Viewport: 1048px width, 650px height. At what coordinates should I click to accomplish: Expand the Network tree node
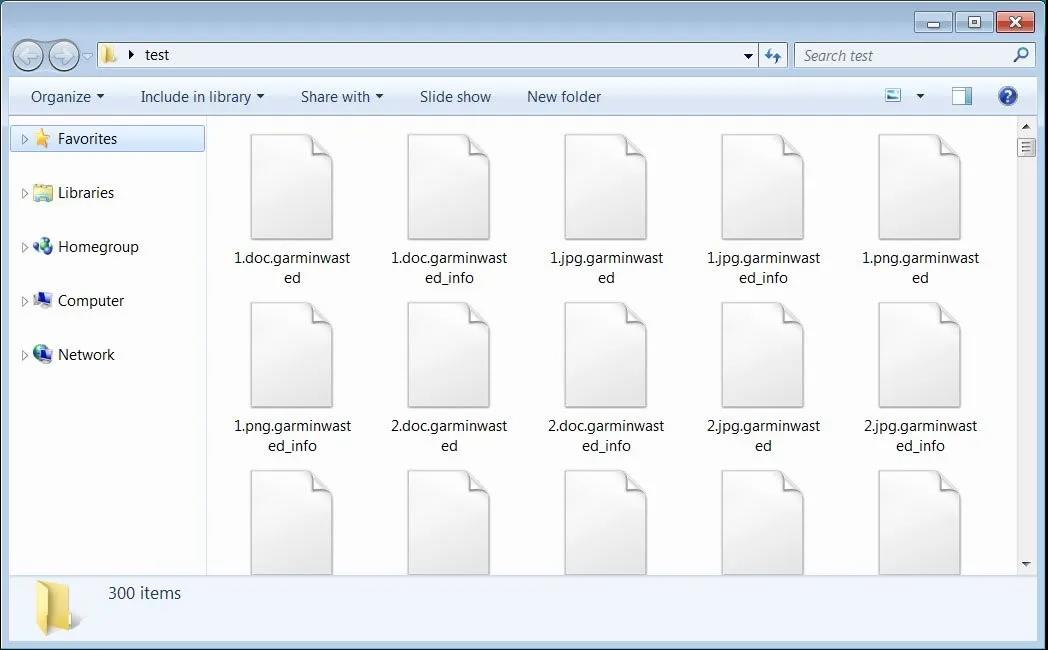(24, 355)
